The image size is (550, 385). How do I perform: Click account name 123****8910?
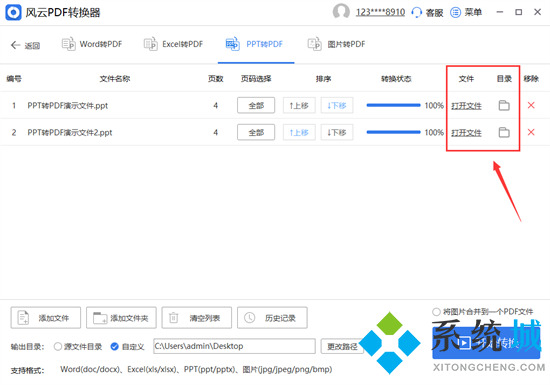[x=380, y=12]
